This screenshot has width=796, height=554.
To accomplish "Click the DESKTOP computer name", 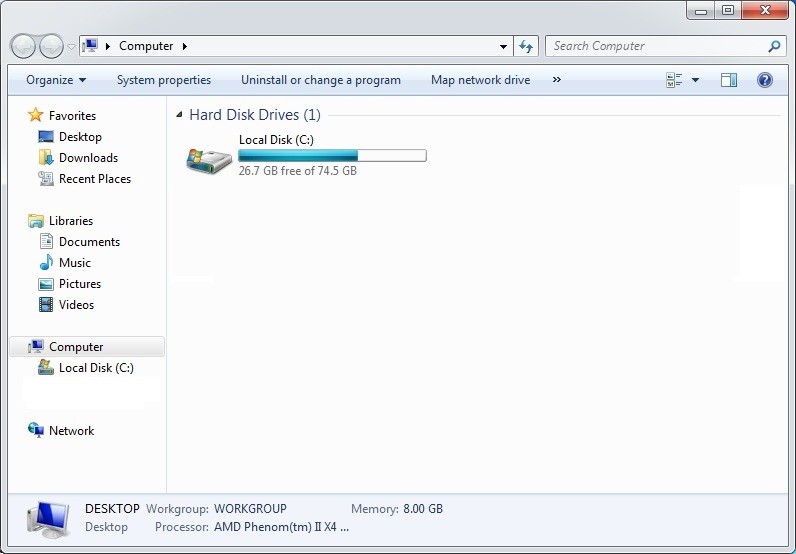I will click(112, 509).
